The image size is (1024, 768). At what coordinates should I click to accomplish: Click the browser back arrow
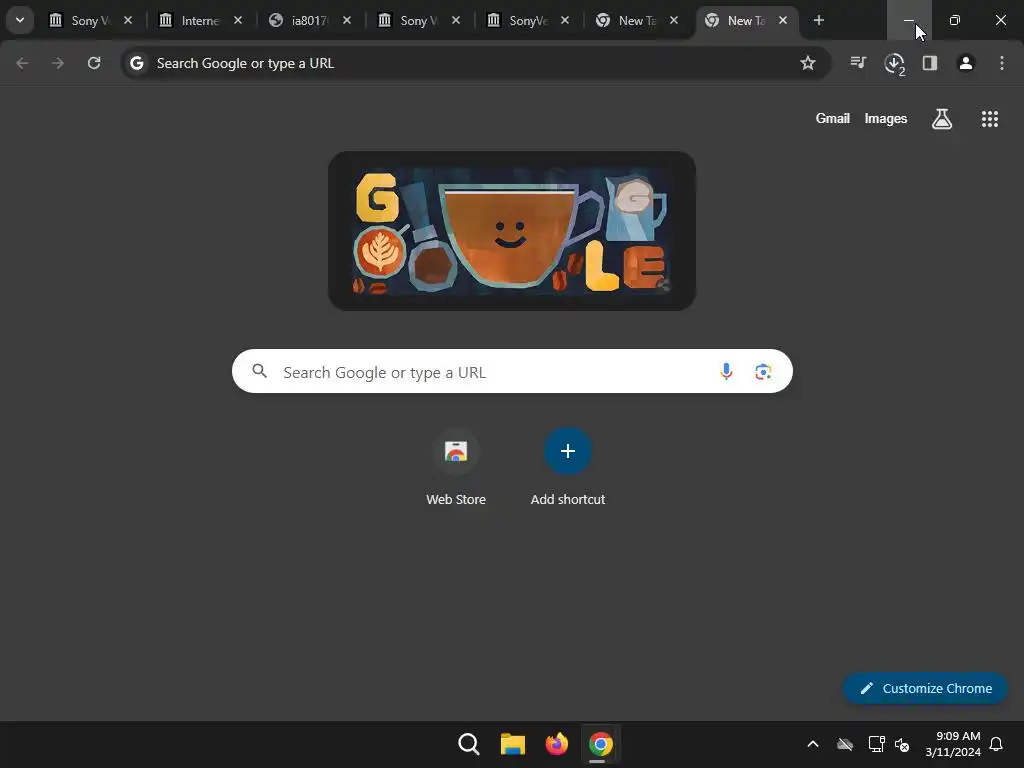click(22, 63)
